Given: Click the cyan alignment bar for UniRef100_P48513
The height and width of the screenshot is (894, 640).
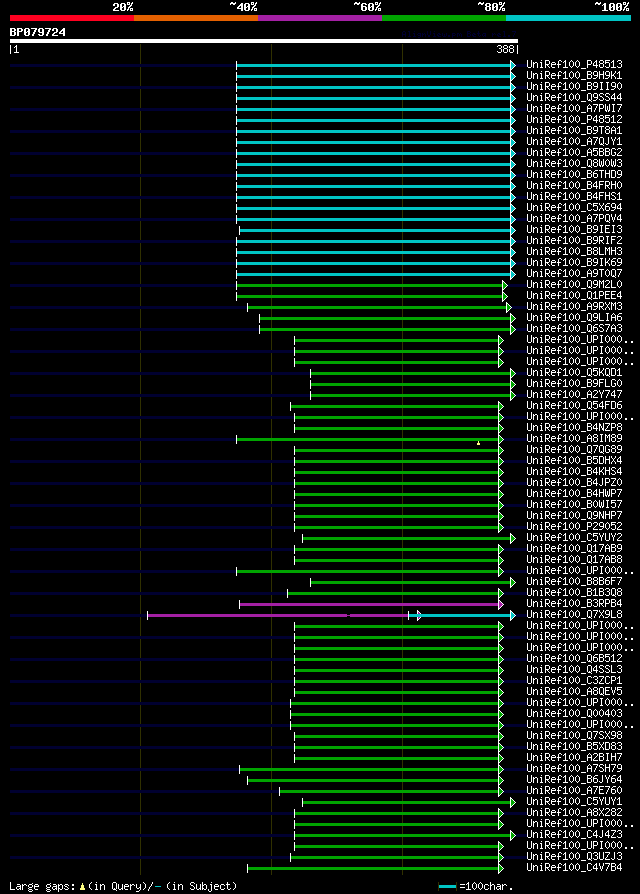Looking at the screenshot, I should (376, 66).
